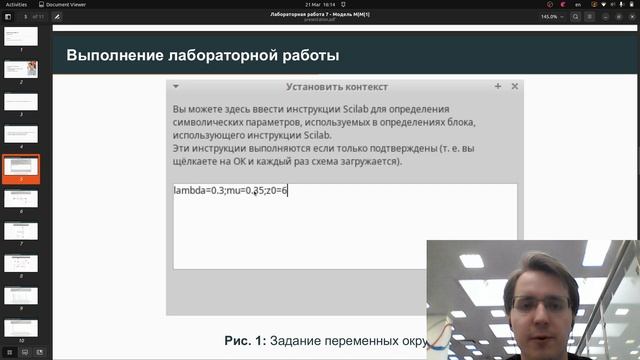Image resolution: width=640 pixels, height=360 pixels.
Task: Open the clock and calendar in top bar
Action: [320, 4]
